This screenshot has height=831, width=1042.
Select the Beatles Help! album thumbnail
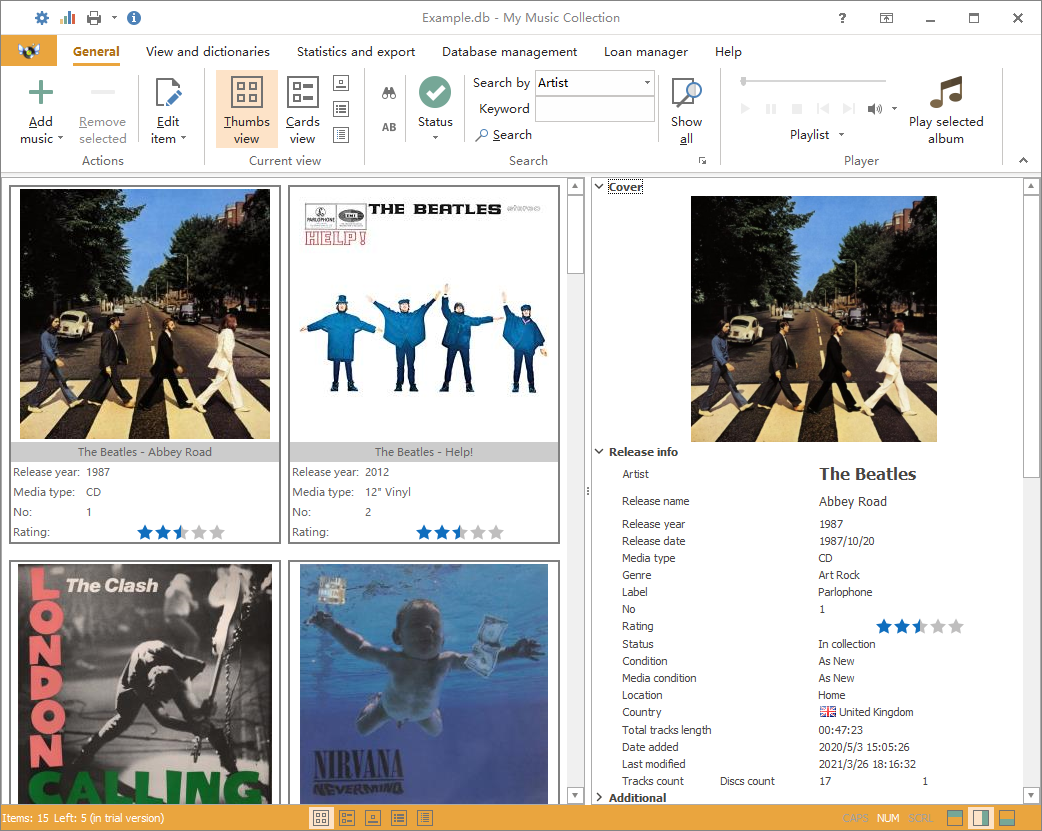(423, 315)
